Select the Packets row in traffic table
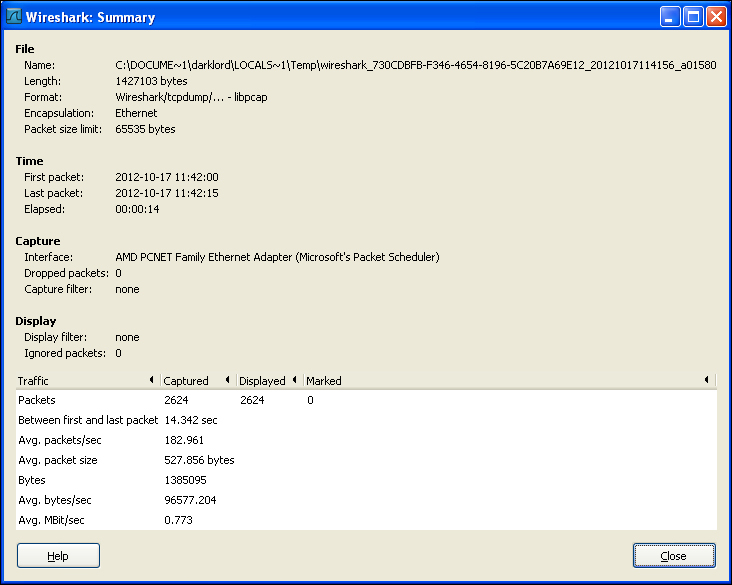 point(366,400)
